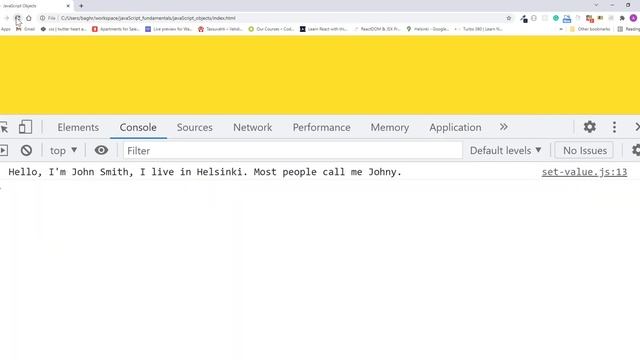The width and height of the screenshot is (640, 360).
Task: Open the Learn React bookmark
Action: point(323,29)
